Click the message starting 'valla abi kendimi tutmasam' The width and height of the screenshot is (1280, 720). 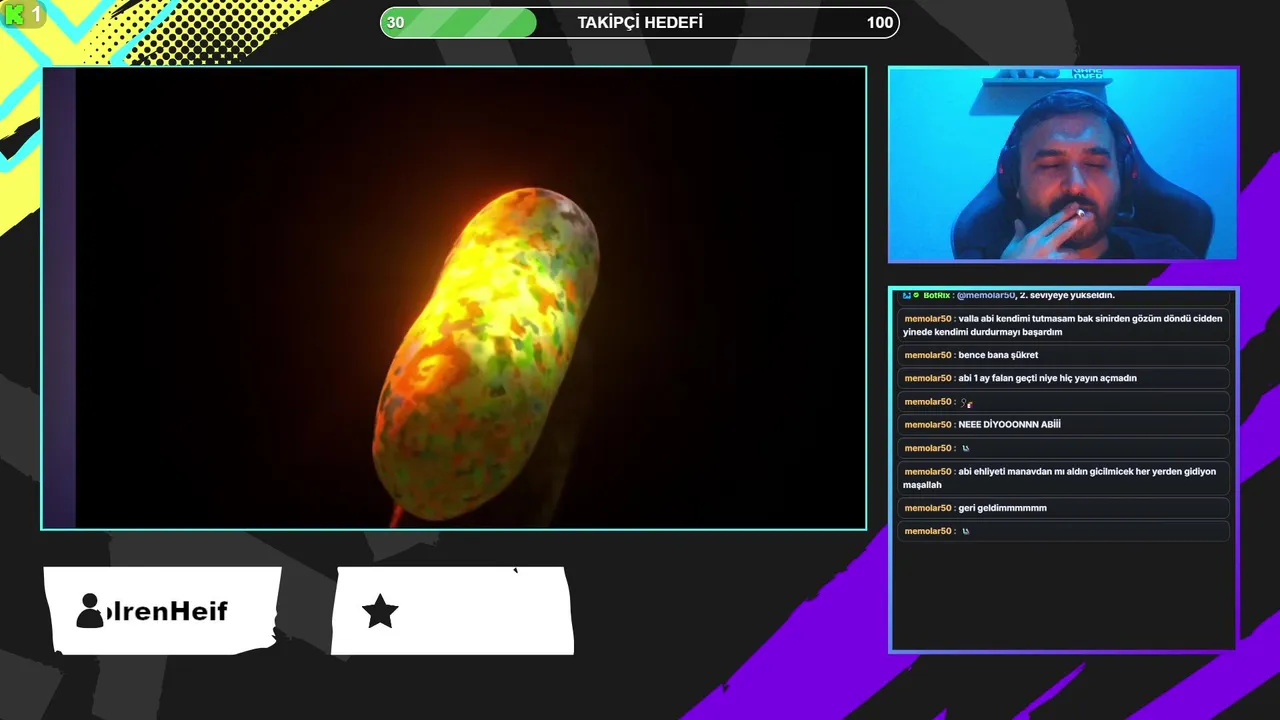point(1062,325)
